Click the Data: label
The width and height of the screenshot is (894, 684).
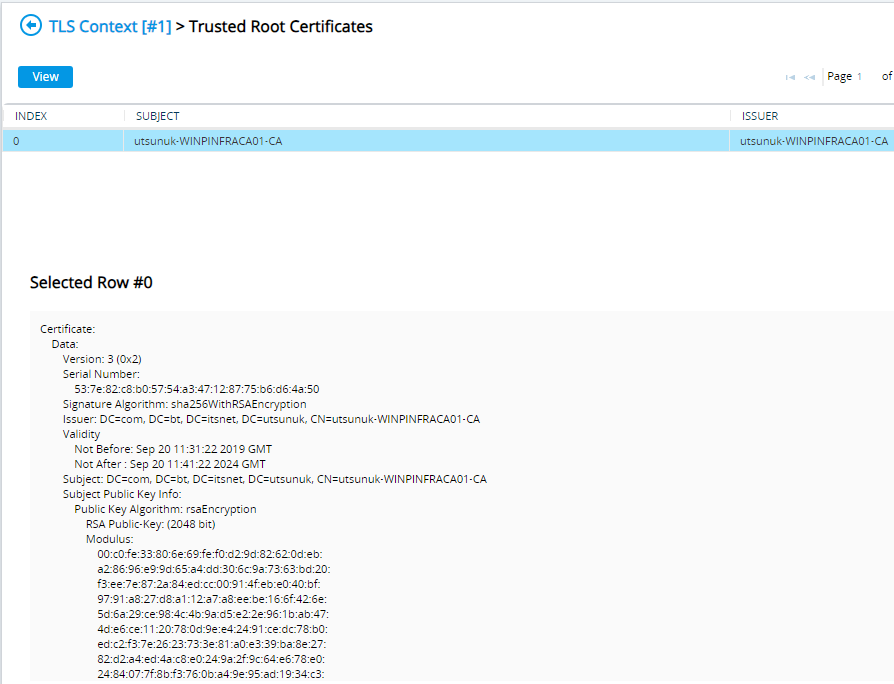65,344
